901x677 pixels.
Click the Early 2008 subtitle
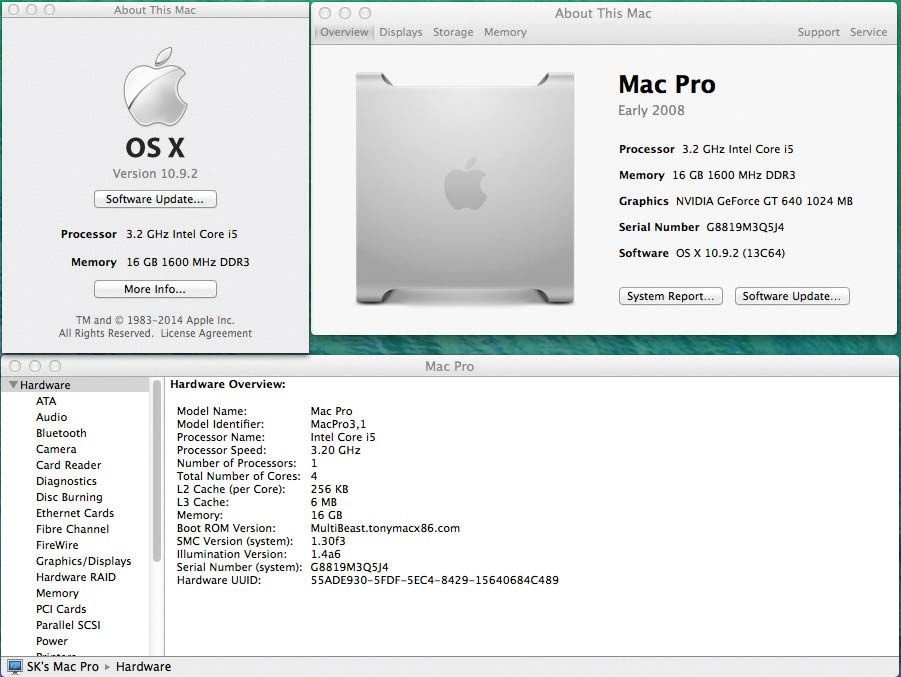pos(651,110)
